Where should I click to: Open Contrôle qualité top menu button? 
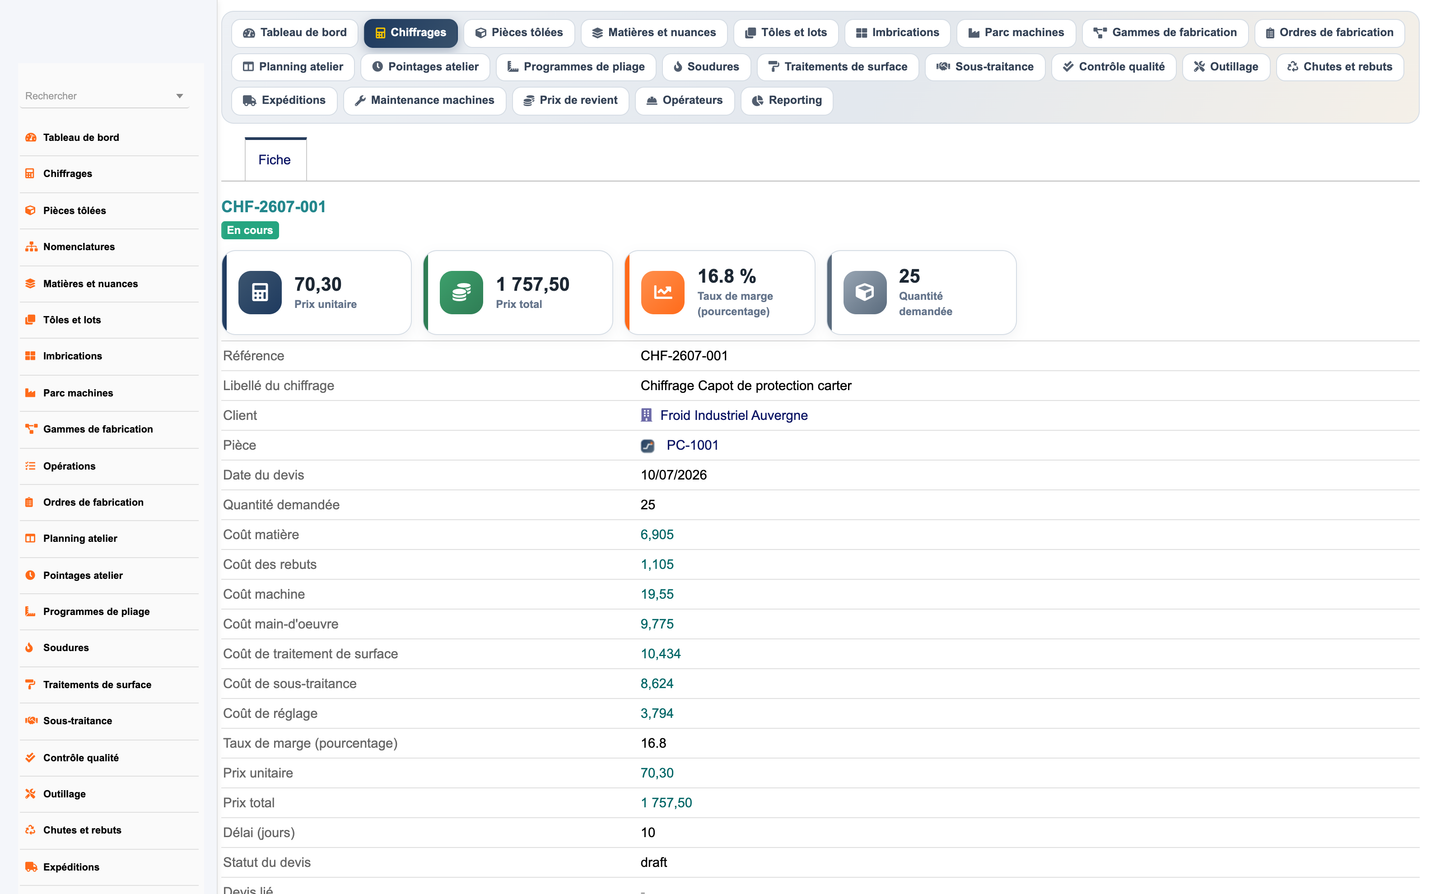[1114, 67]
